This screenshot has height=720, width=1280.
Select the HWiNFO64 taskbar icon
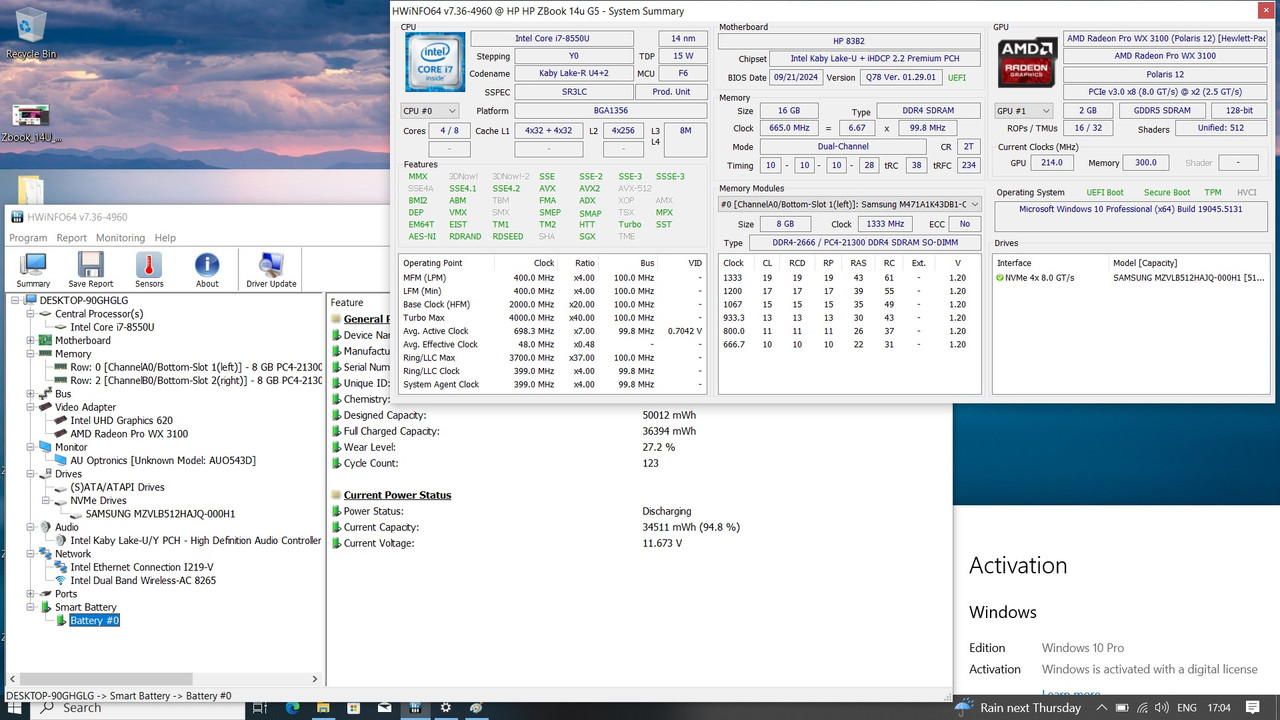pos(414,707)
